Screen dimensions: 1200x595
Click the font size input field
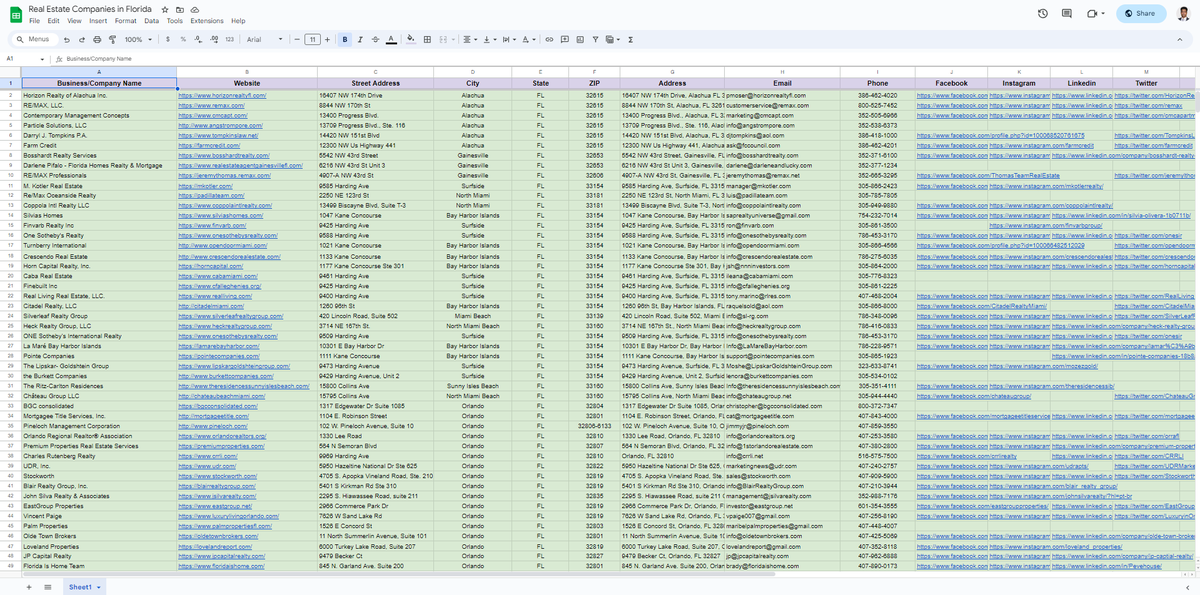[313, 39]
